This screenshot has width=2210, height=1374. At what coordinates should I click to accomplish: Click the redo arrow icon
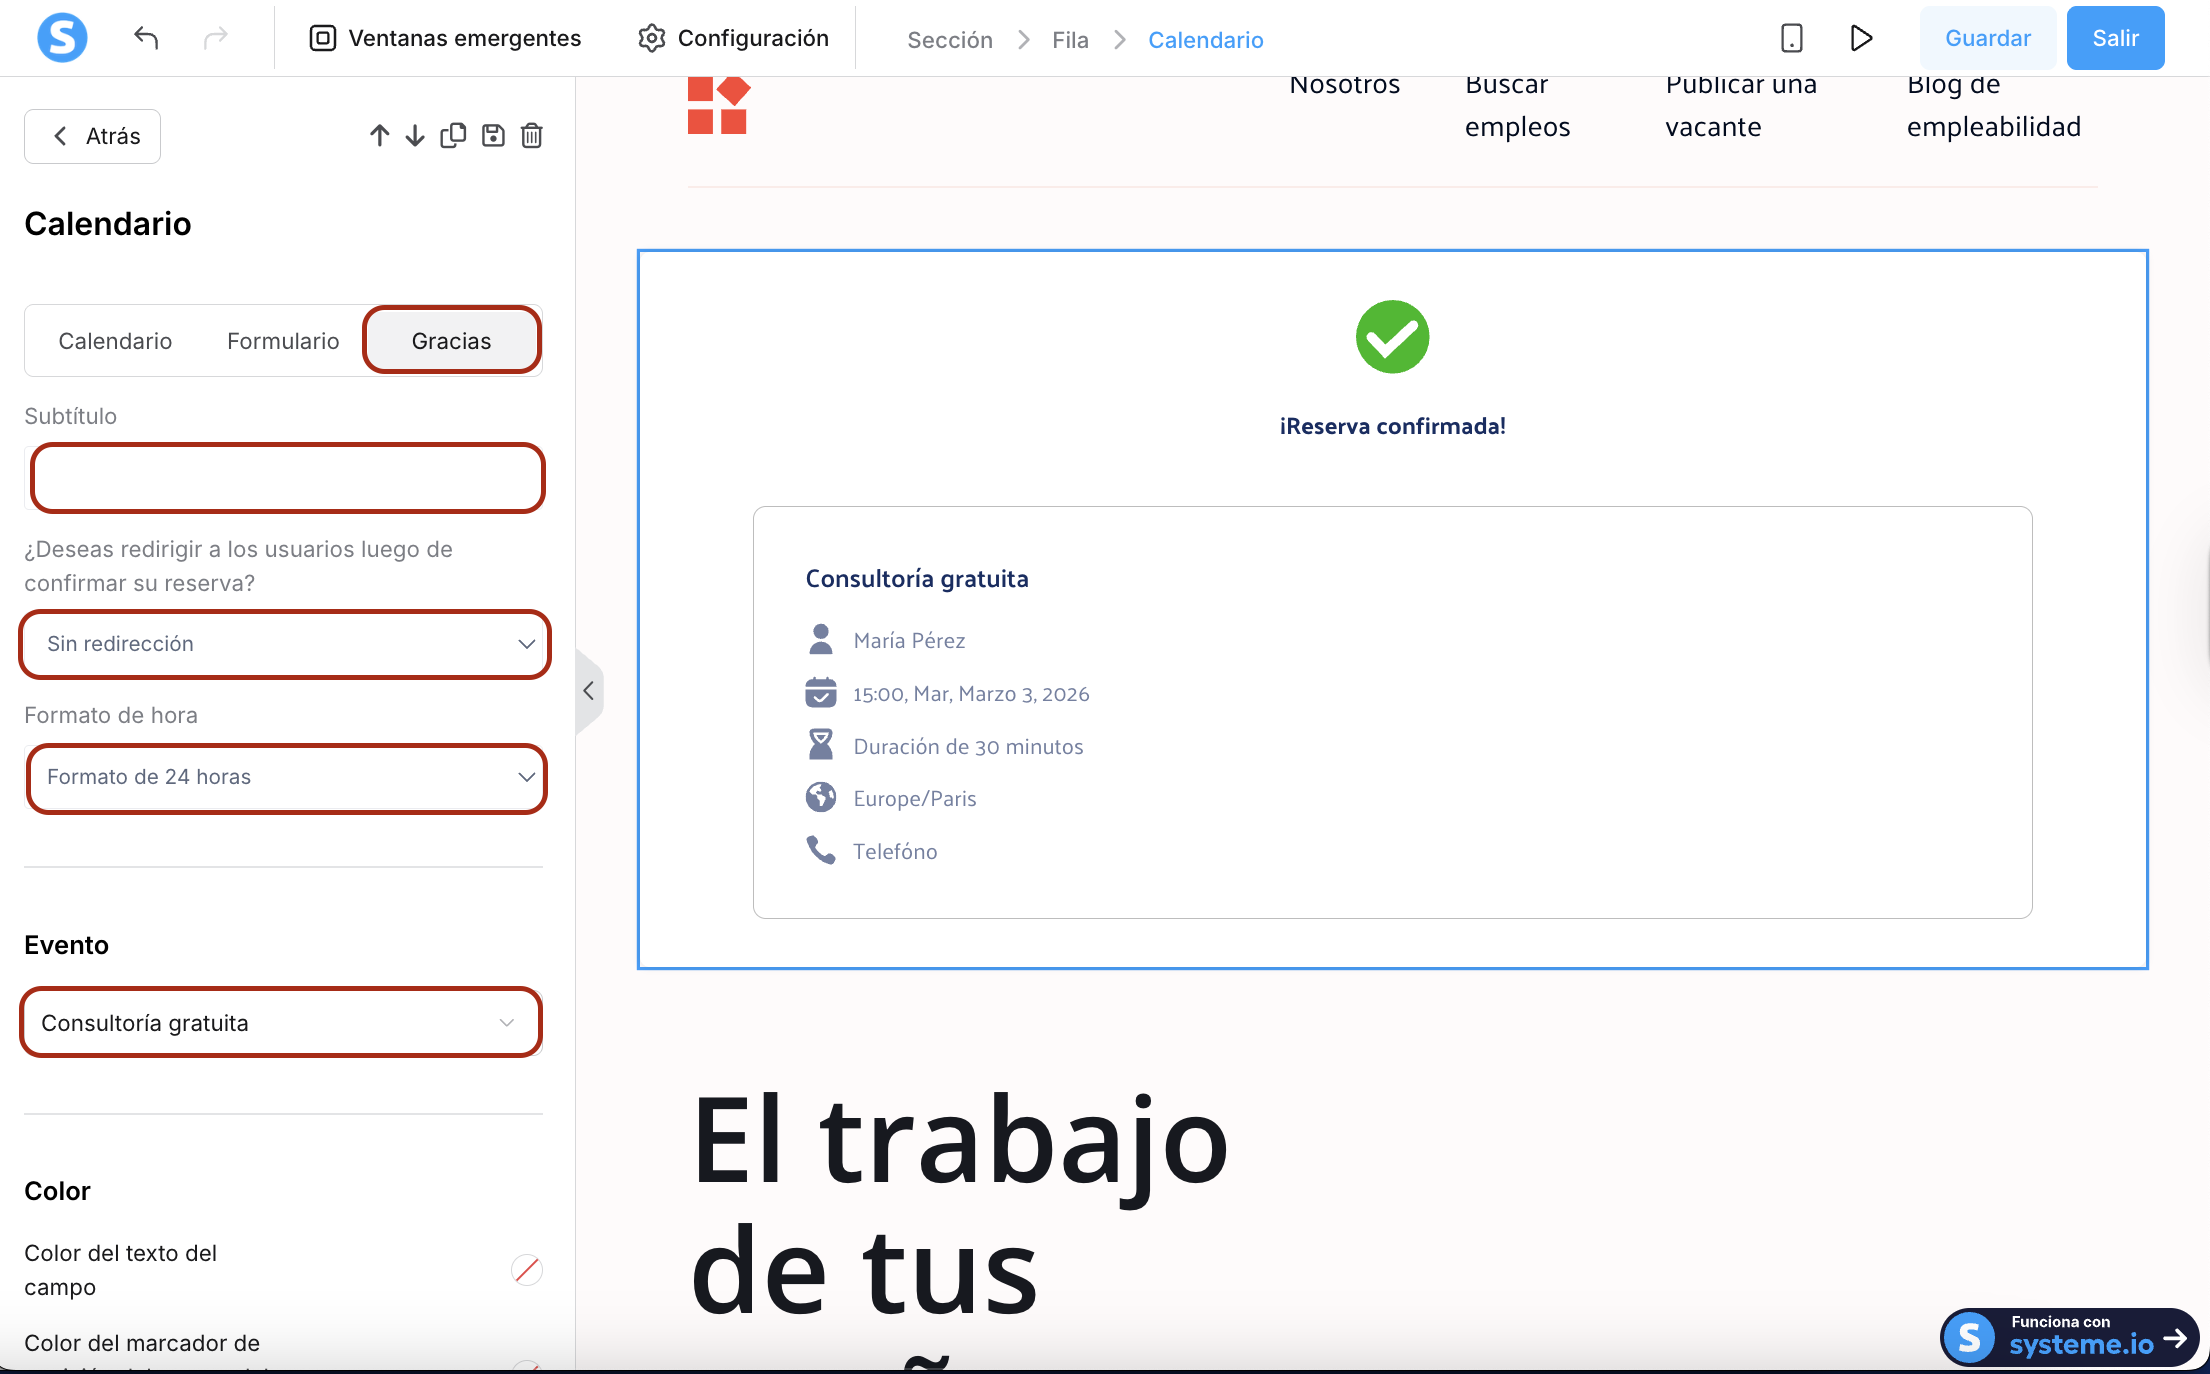[x=215, y=38]
